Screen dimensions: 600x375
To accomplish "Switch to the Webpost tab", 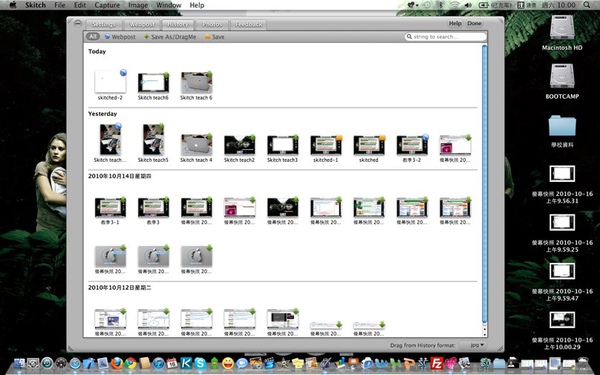I will tap(142, 24).
